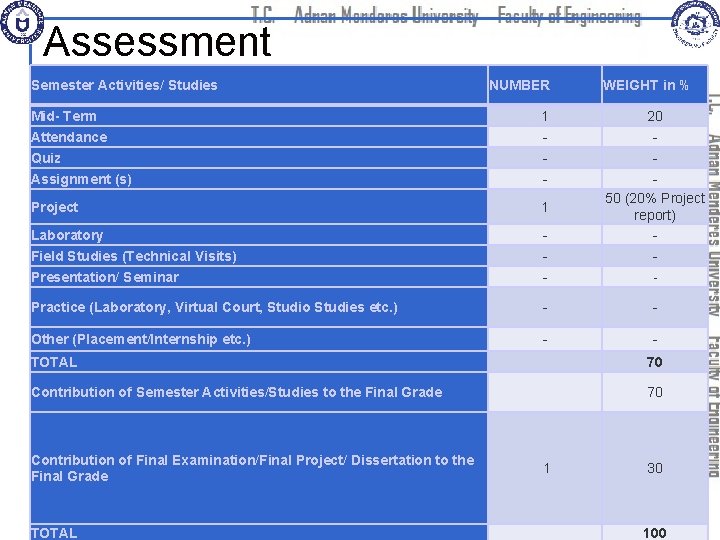This screenshot has height=540, width=720.
Task: Click the 'WEIGHT in %' column header
Action: point(654,85)
